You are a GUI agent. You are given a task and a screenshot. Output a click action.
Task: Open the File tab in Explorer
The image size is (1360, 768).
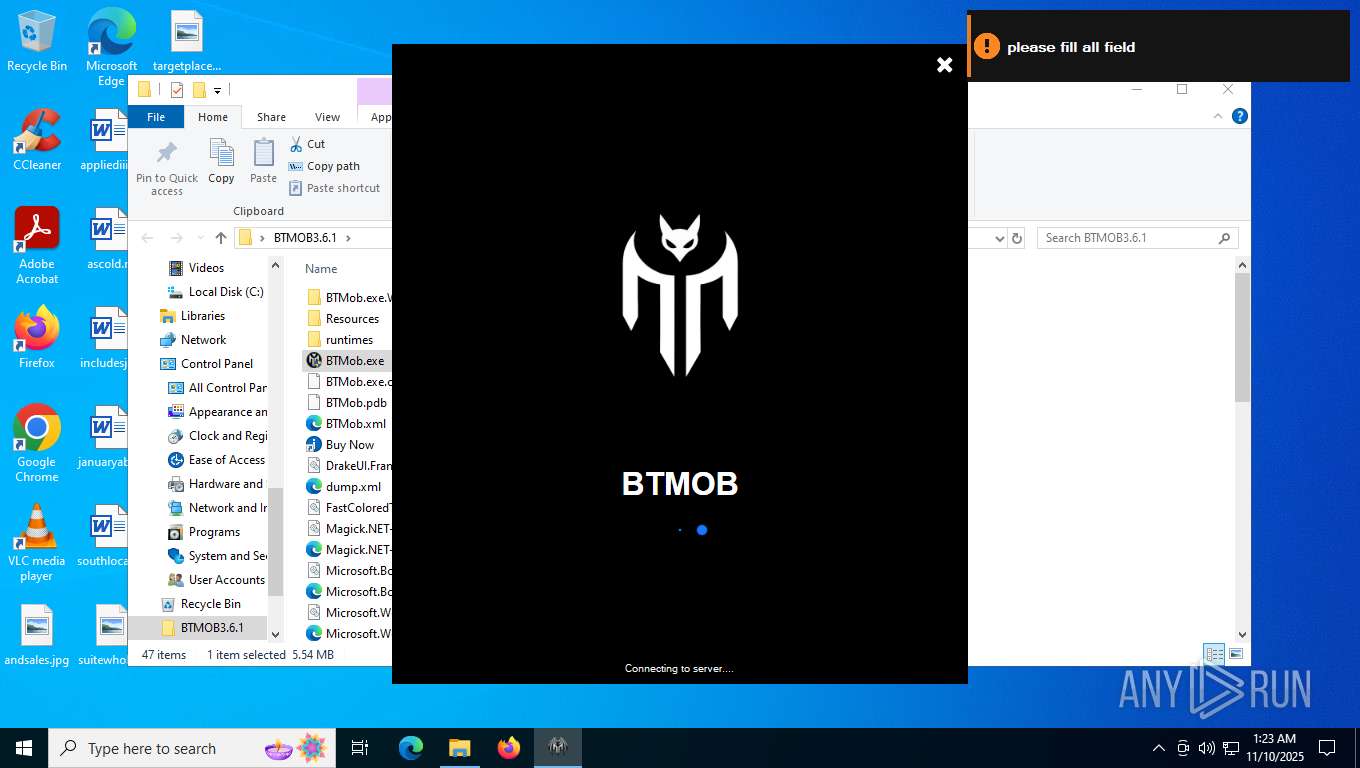tap(156, 117)
